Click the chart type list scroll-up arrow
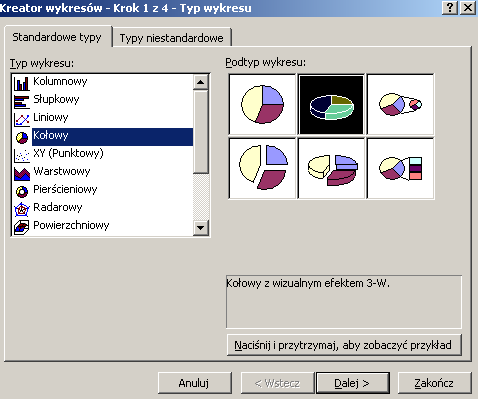This screenshot has height=399, width=478. click(201, 82)
